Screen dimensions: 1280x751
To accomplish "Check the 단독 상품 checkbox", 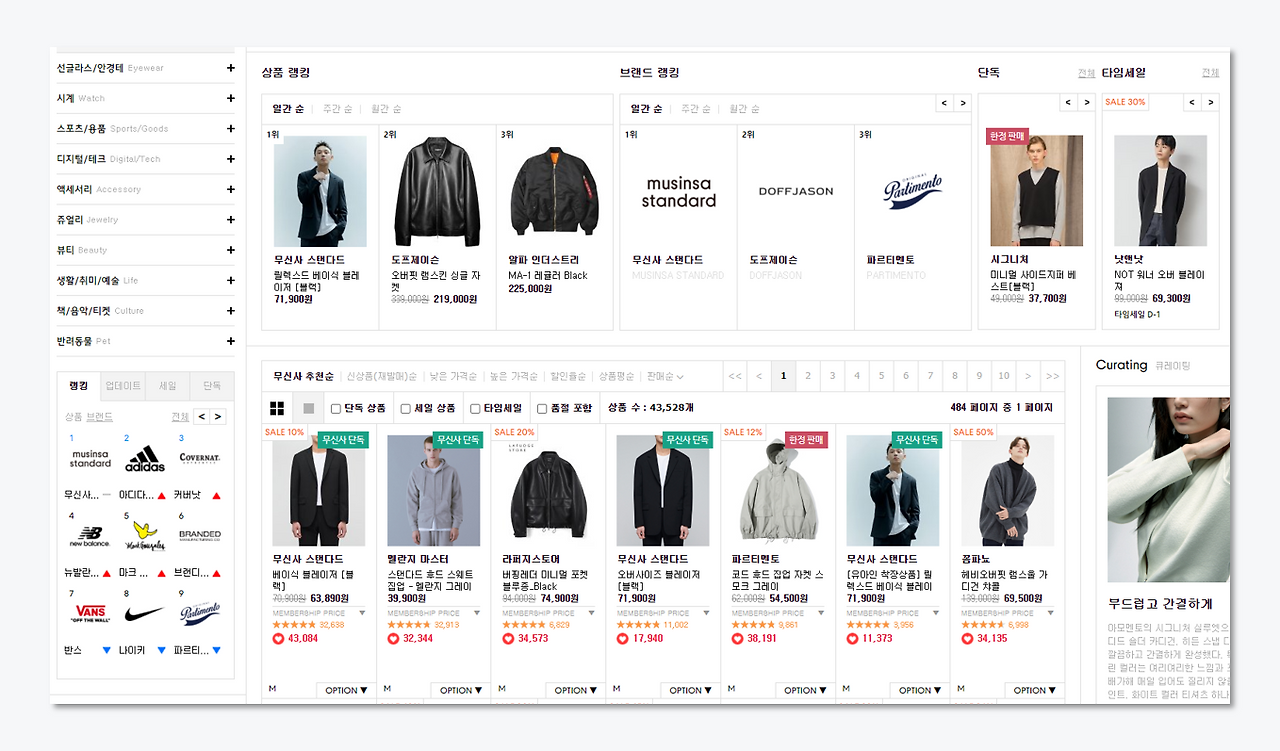I will (336, 408).
